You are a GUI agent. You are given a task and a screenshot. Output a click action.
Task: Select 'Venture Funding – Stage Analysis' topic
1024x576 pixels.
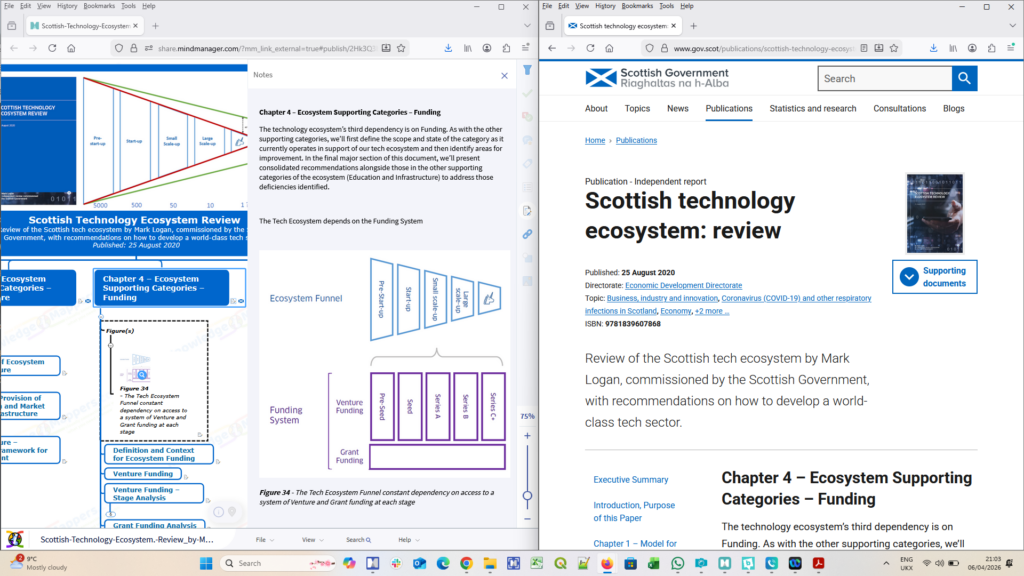(154, 493)
